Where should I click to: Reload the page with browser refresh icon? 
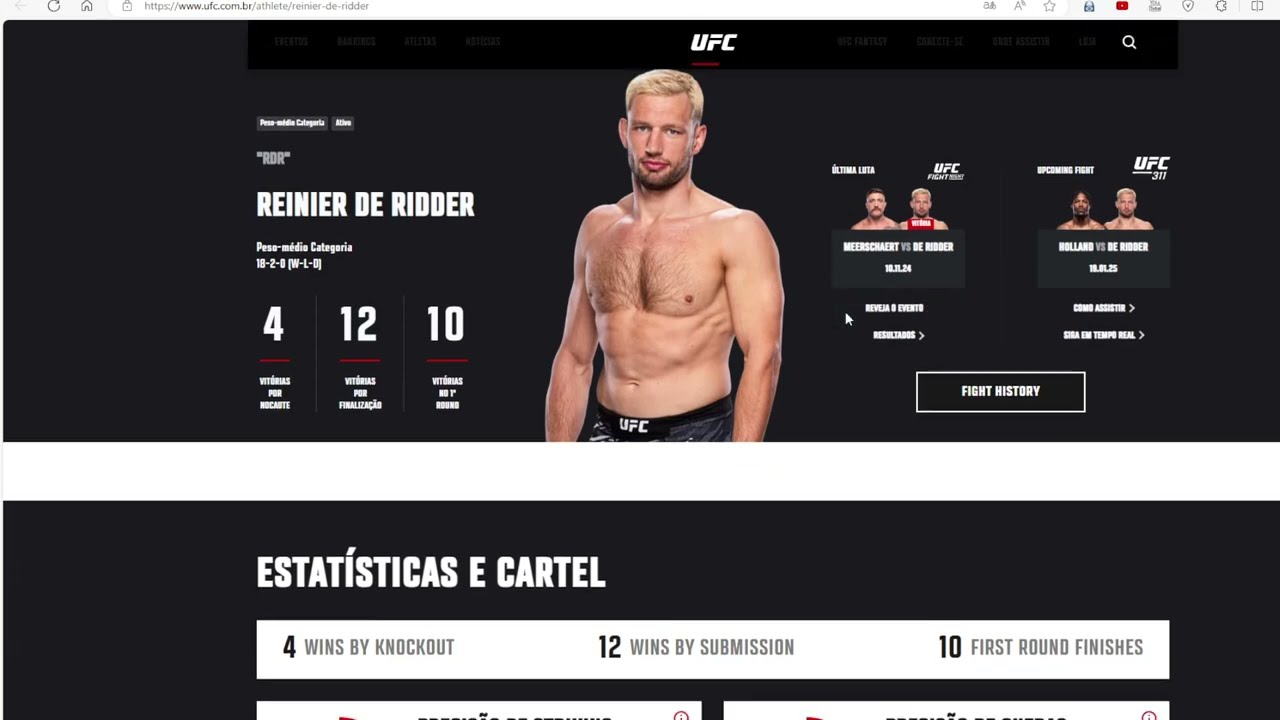point(54,6)
